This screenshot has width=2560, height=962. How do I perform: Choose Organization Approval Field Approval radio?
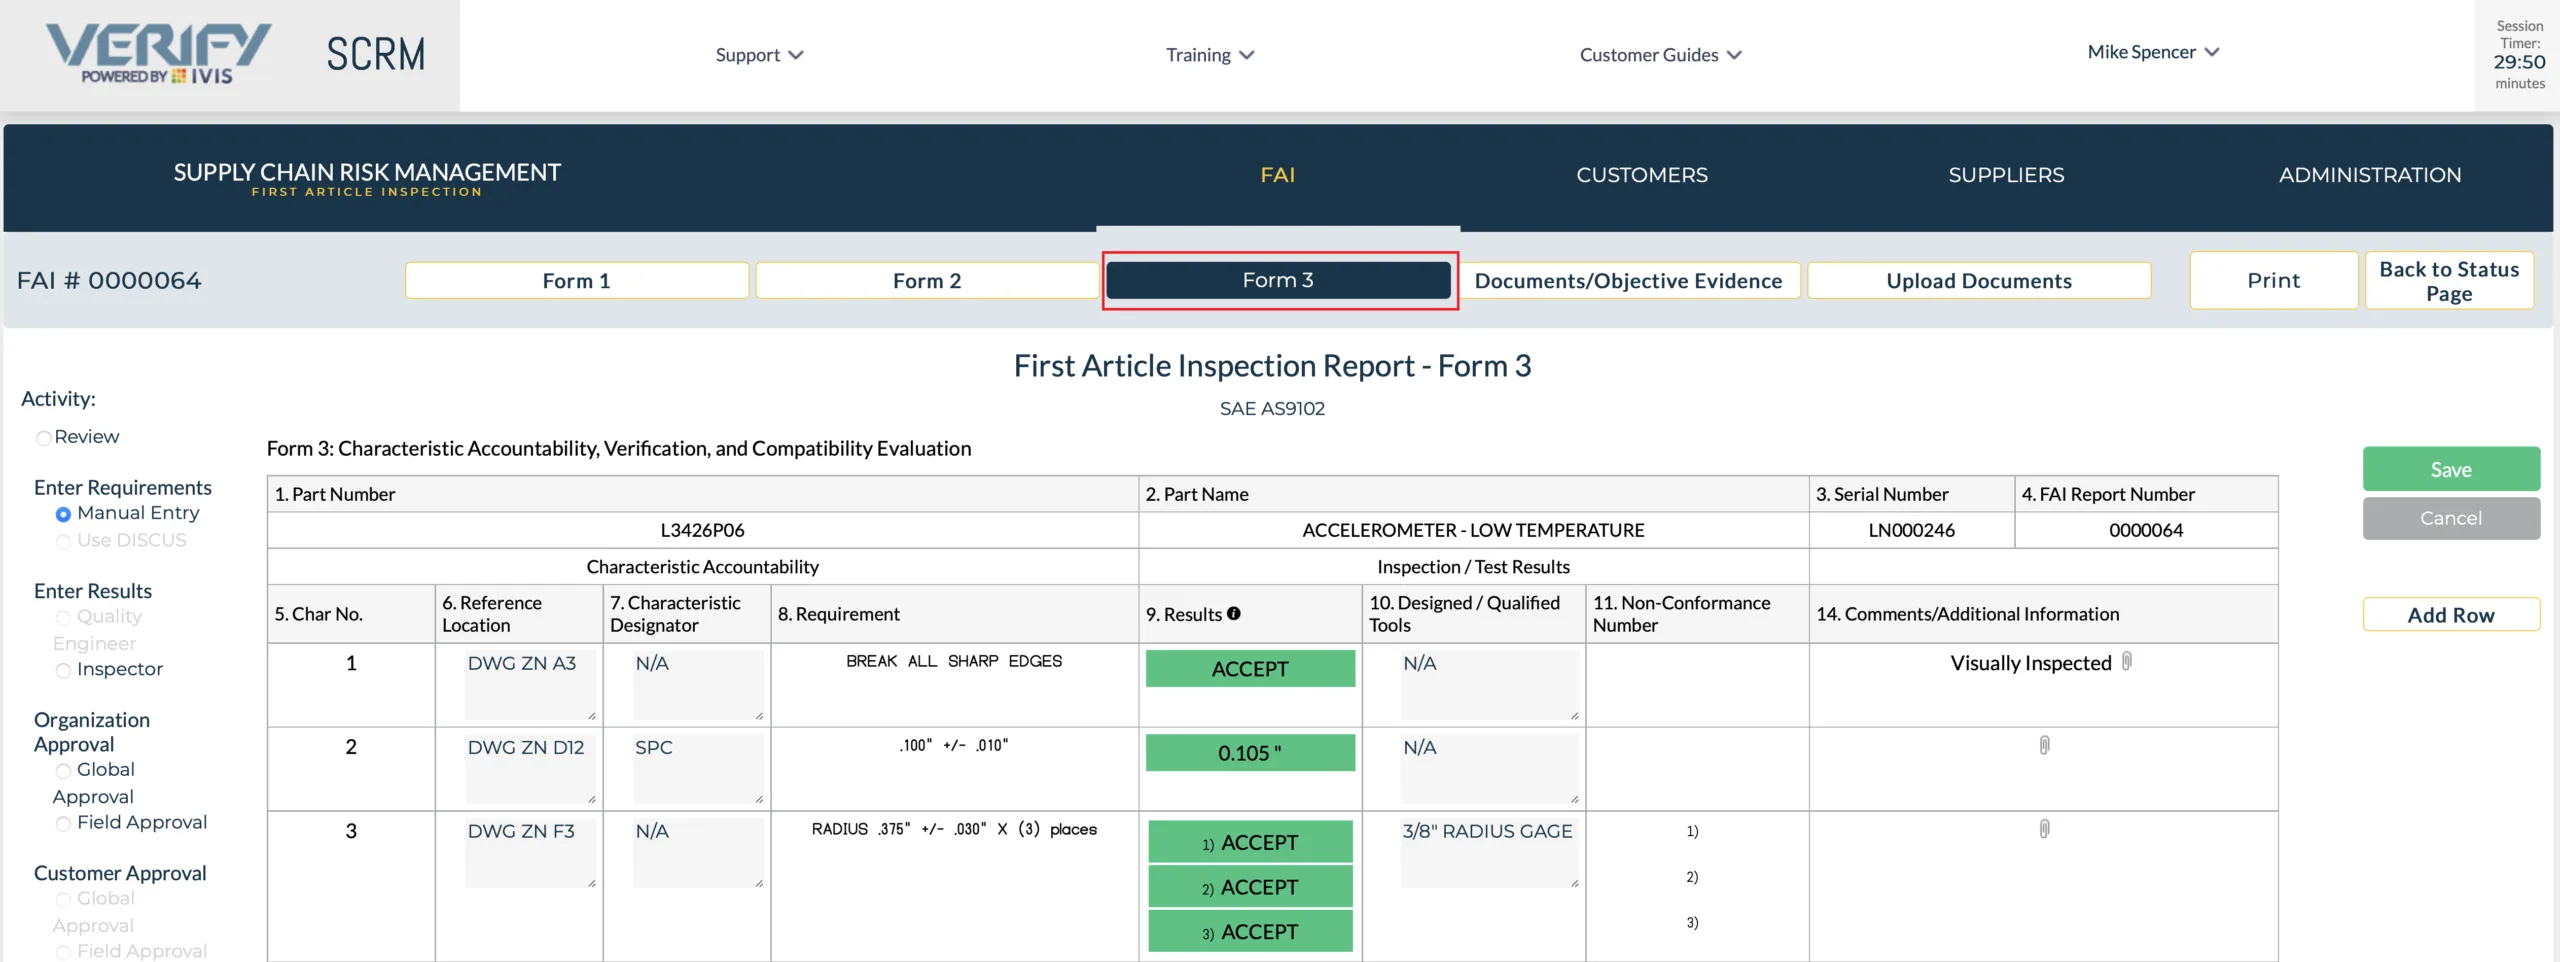pos(63,824)
